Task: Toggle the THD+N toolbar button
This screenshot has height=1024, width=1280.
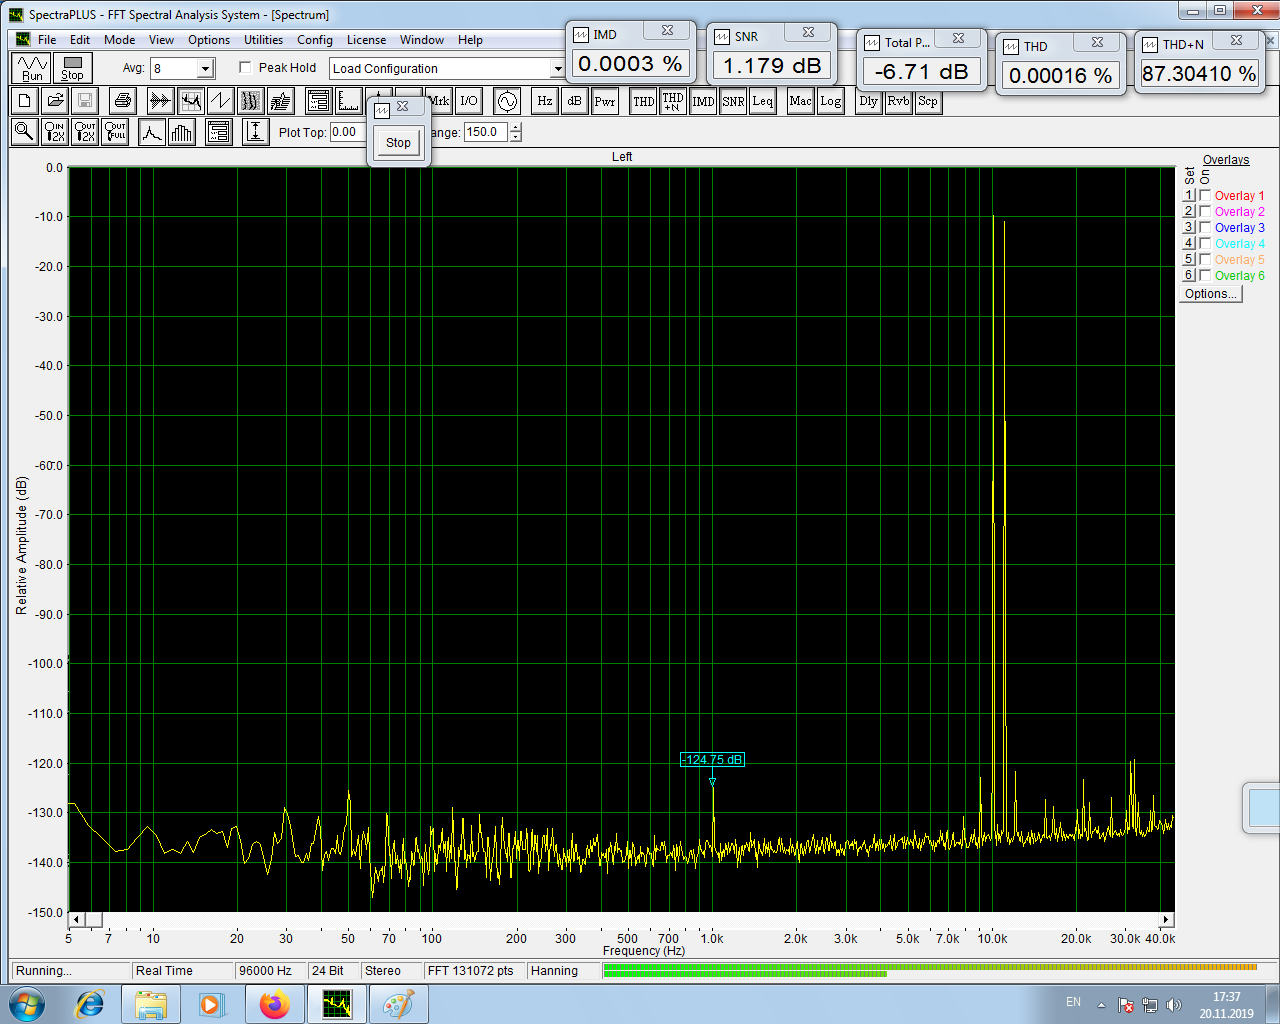Action: (673, 101)
